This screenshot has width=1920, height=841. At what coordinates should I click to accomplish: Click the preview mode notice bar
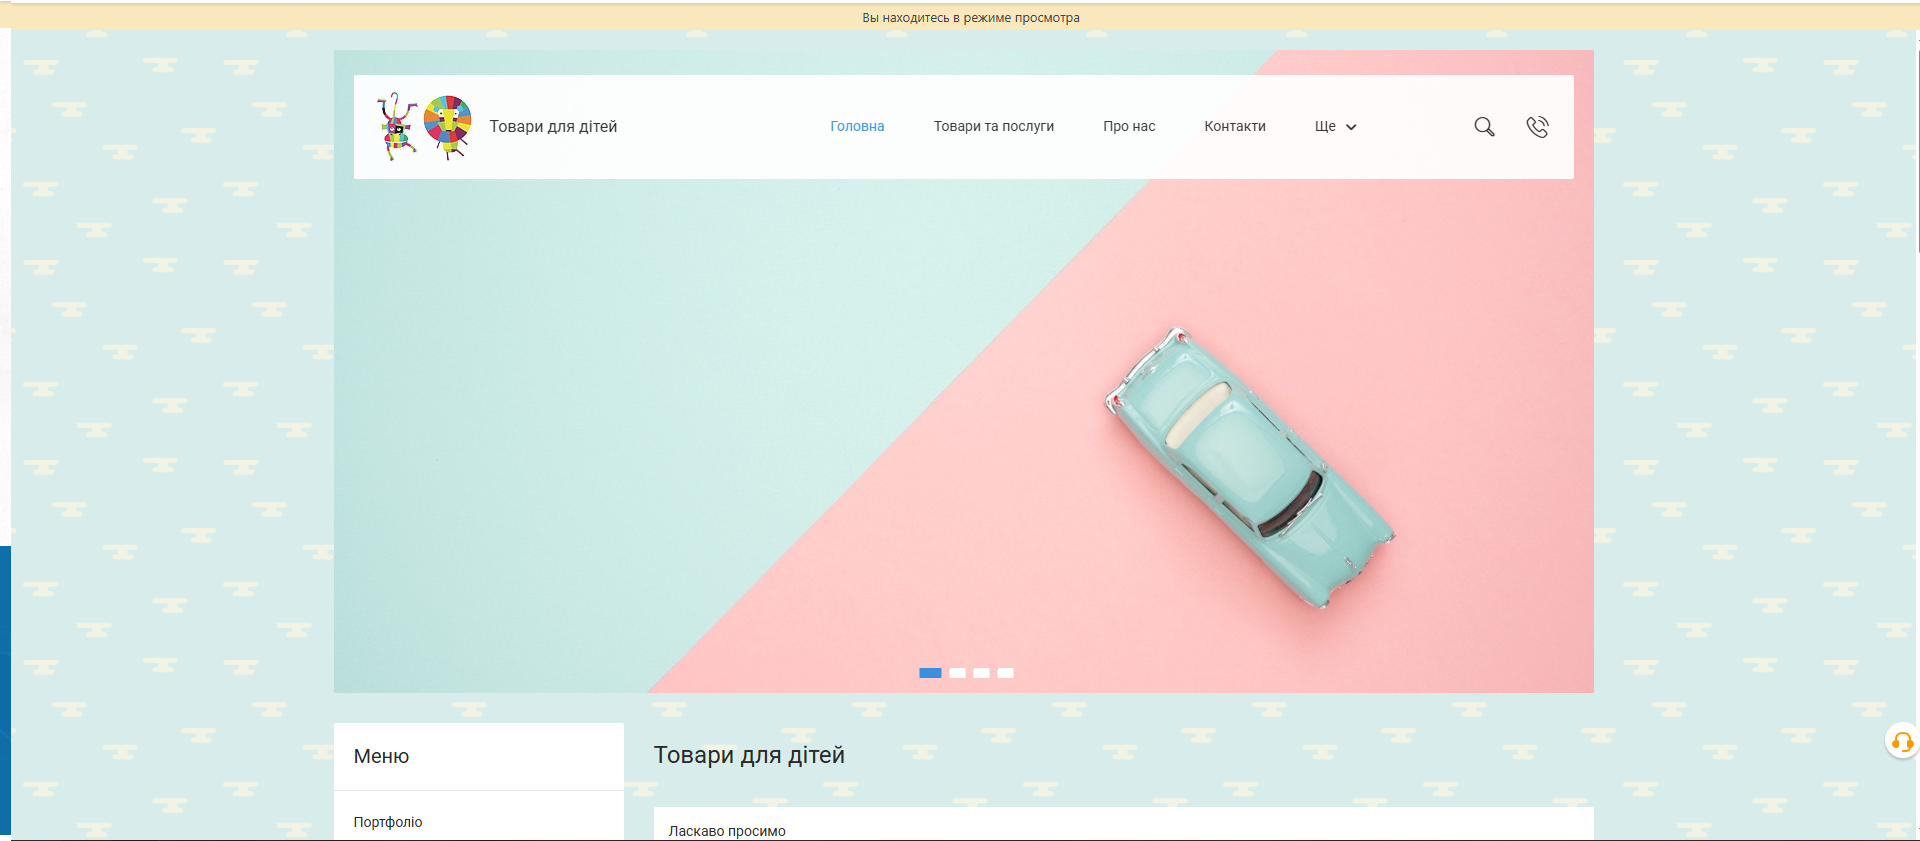point(970,18)
